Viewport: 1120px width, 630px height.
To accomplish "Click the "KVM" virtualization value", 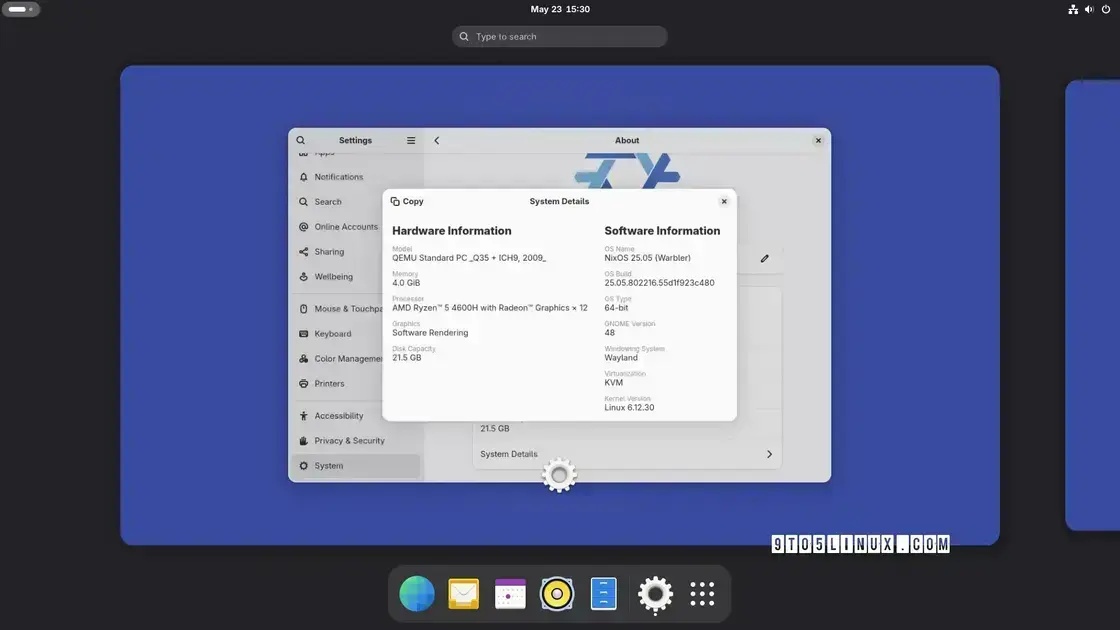I will coord(614,383).
